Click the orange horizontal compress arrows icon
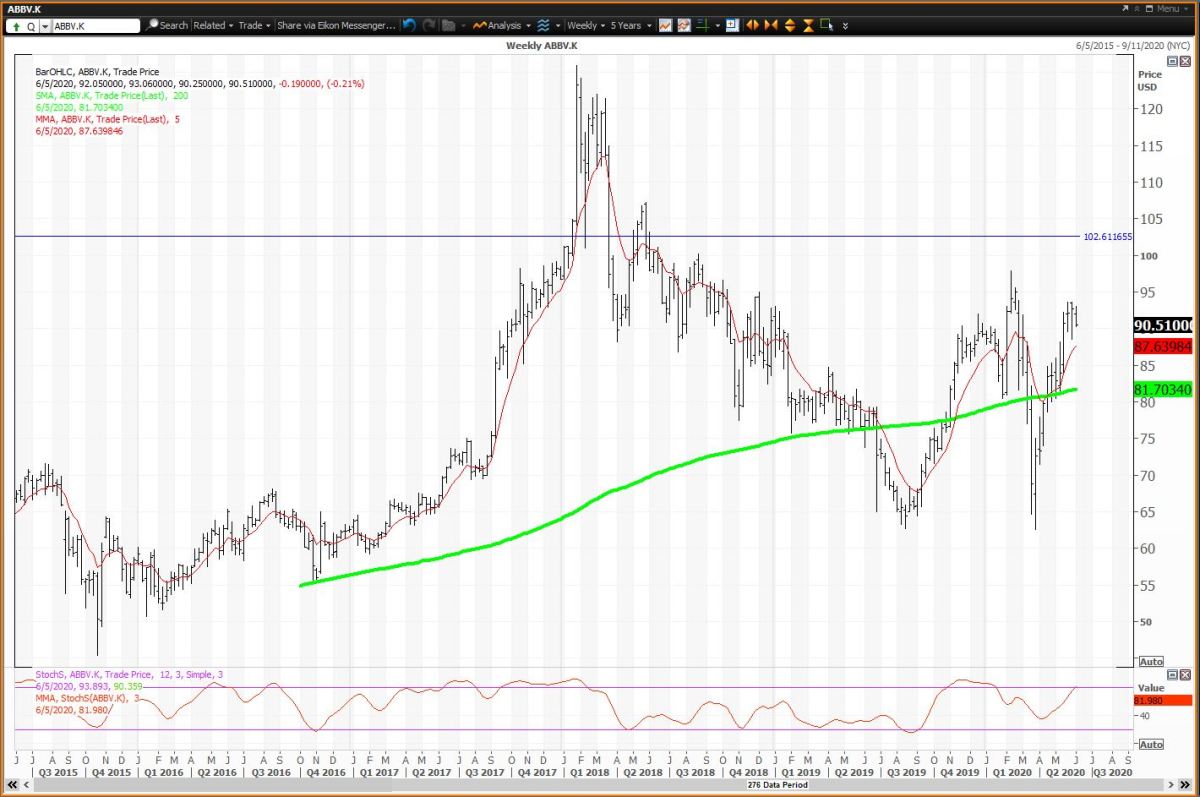Viewport: 1200px width, 797px height. tap(771, 25)
